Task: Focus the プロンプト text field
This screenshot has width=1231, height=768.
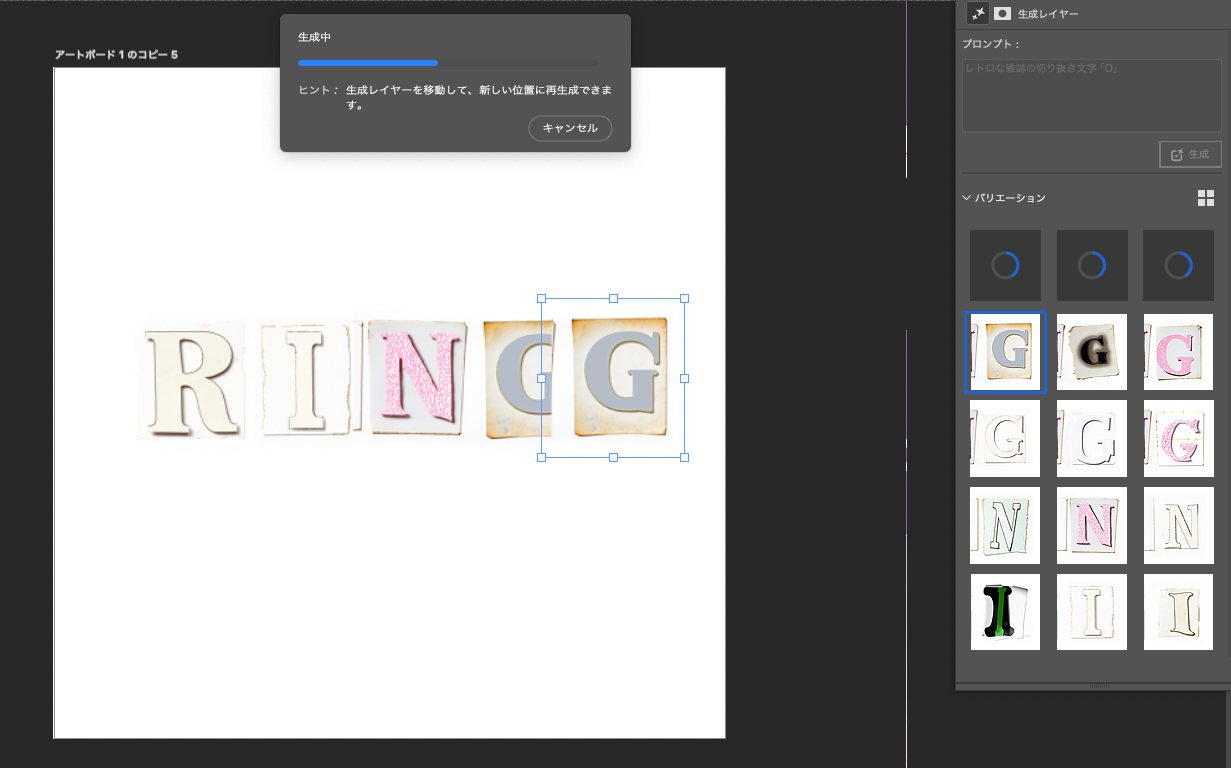Action: [x=1091, y=95]
